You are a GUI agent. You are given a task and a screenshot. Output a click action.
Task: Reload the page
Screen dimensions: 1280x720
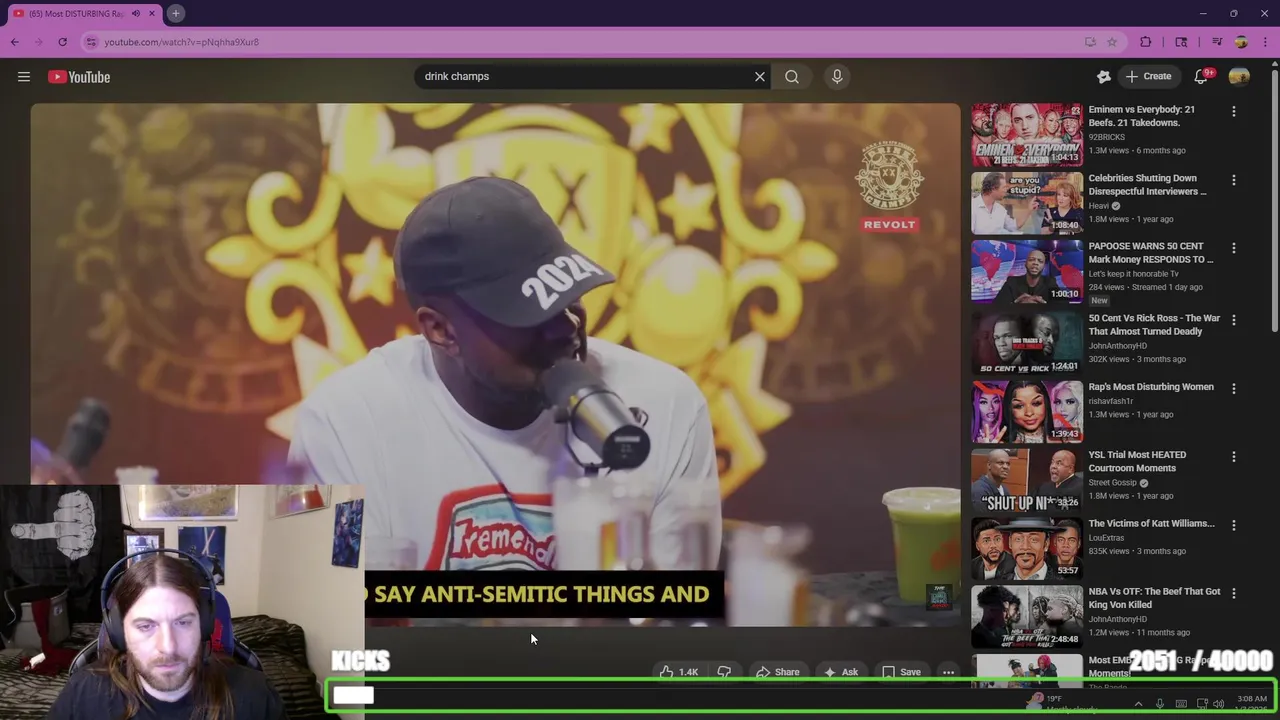click(62, 42)
